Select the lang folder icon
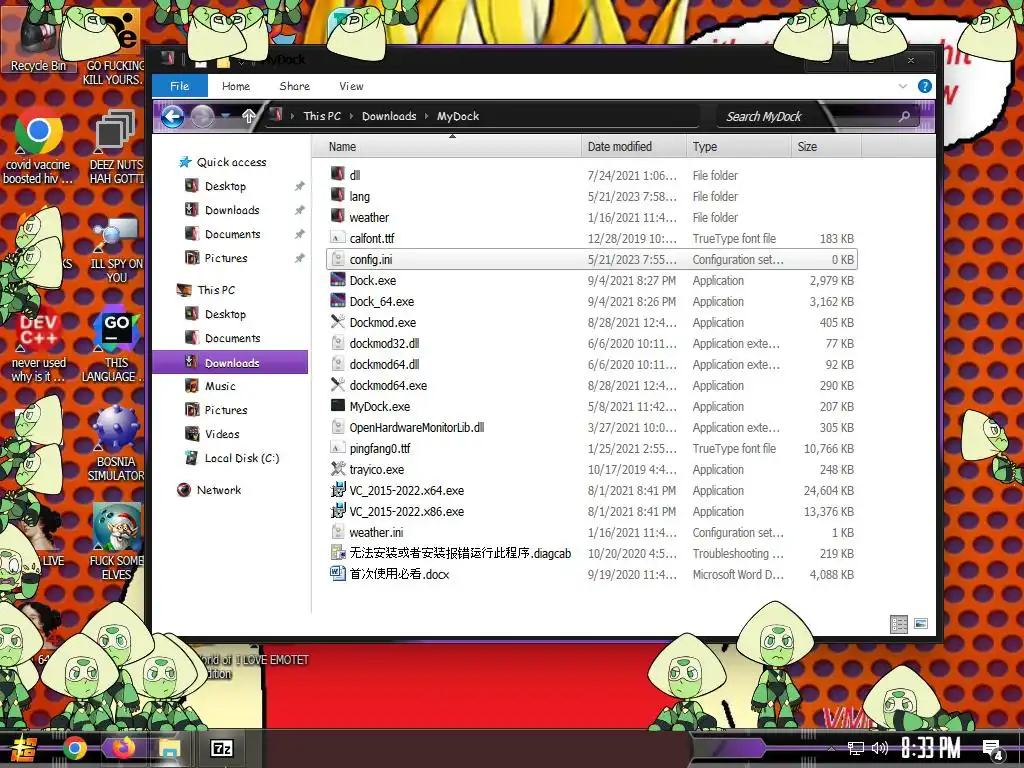 point(338,195)
